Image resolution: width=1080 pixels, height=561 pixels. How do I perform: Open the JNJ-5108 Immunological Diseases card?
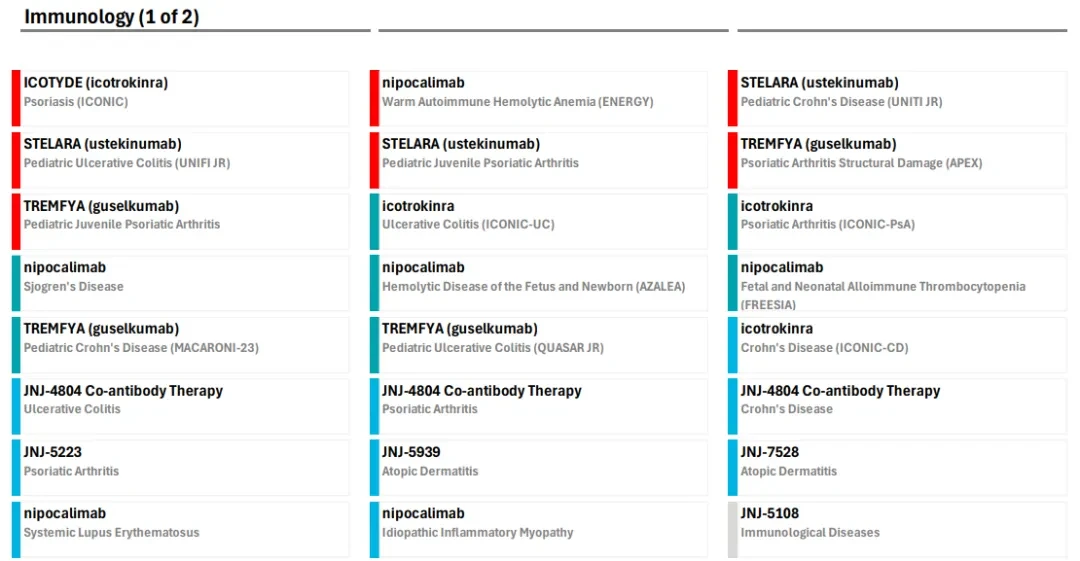coord(897,529)
